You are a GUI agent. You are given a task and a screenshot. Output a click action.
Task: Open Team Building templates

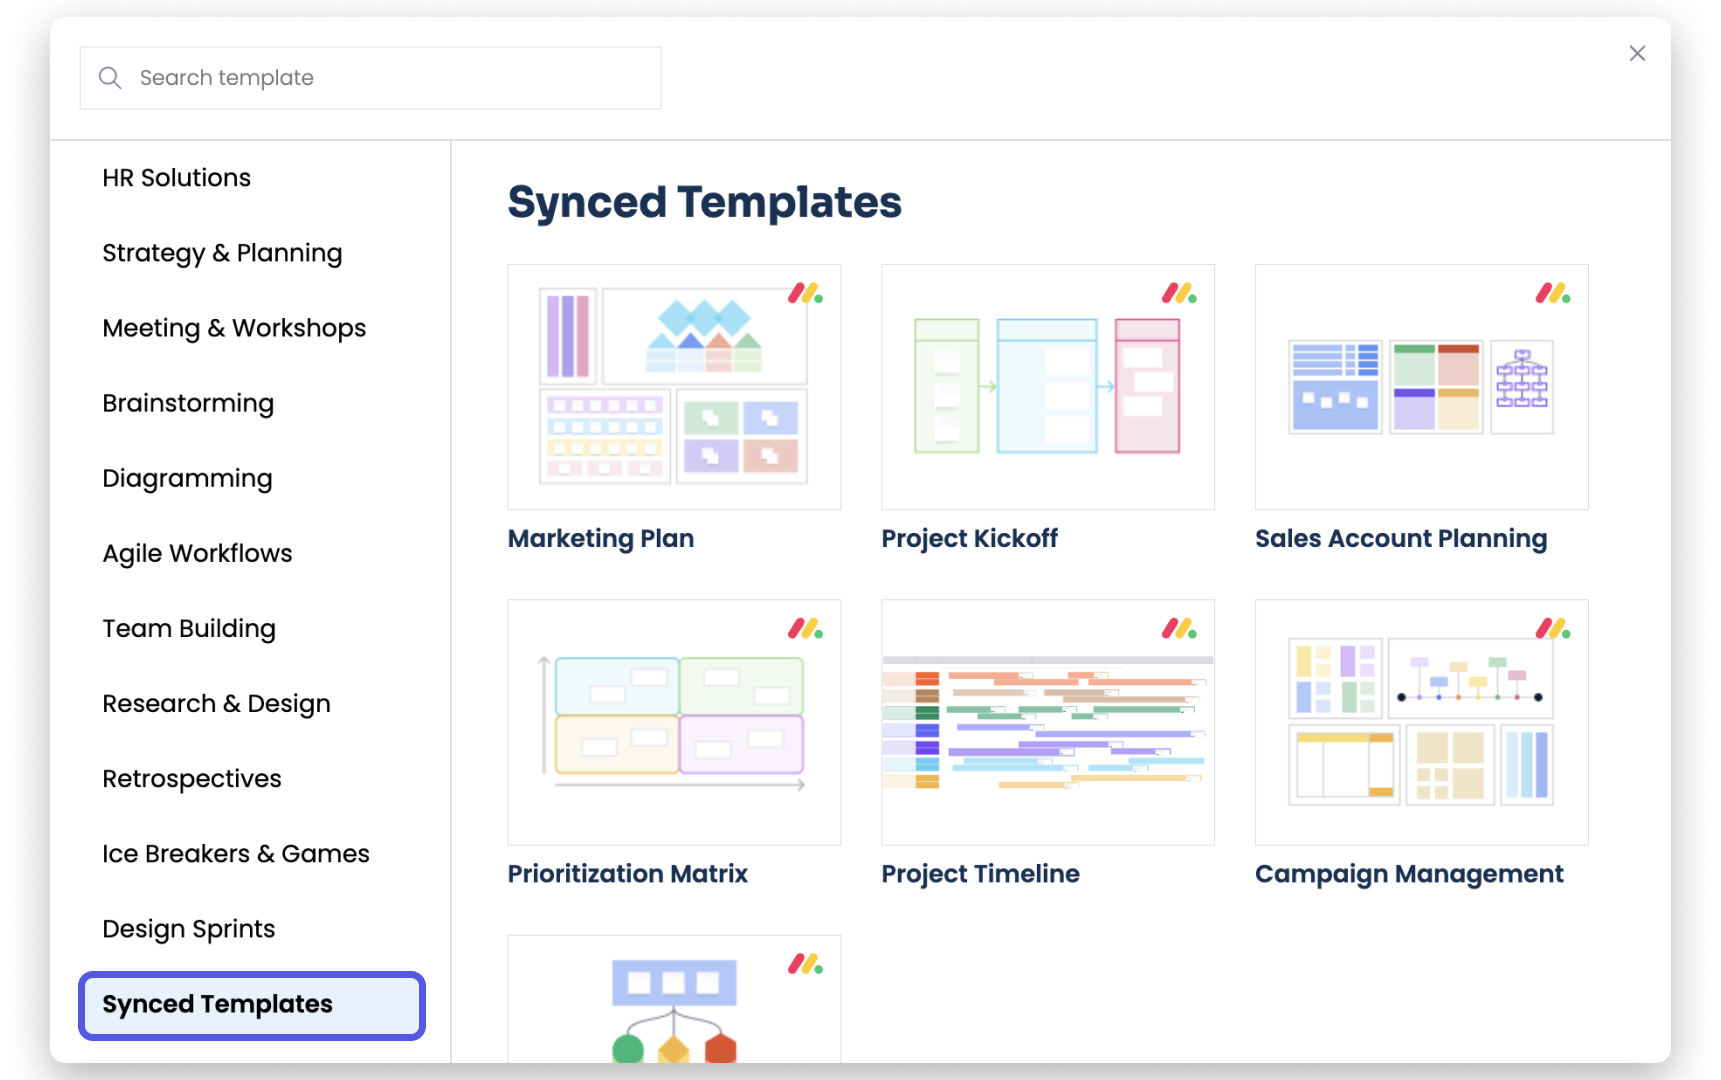(189, 628)
